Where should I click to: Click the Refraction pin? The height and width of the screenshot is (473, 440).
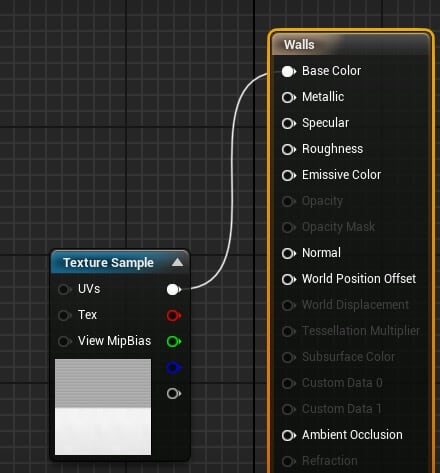(x=289, y=461)
